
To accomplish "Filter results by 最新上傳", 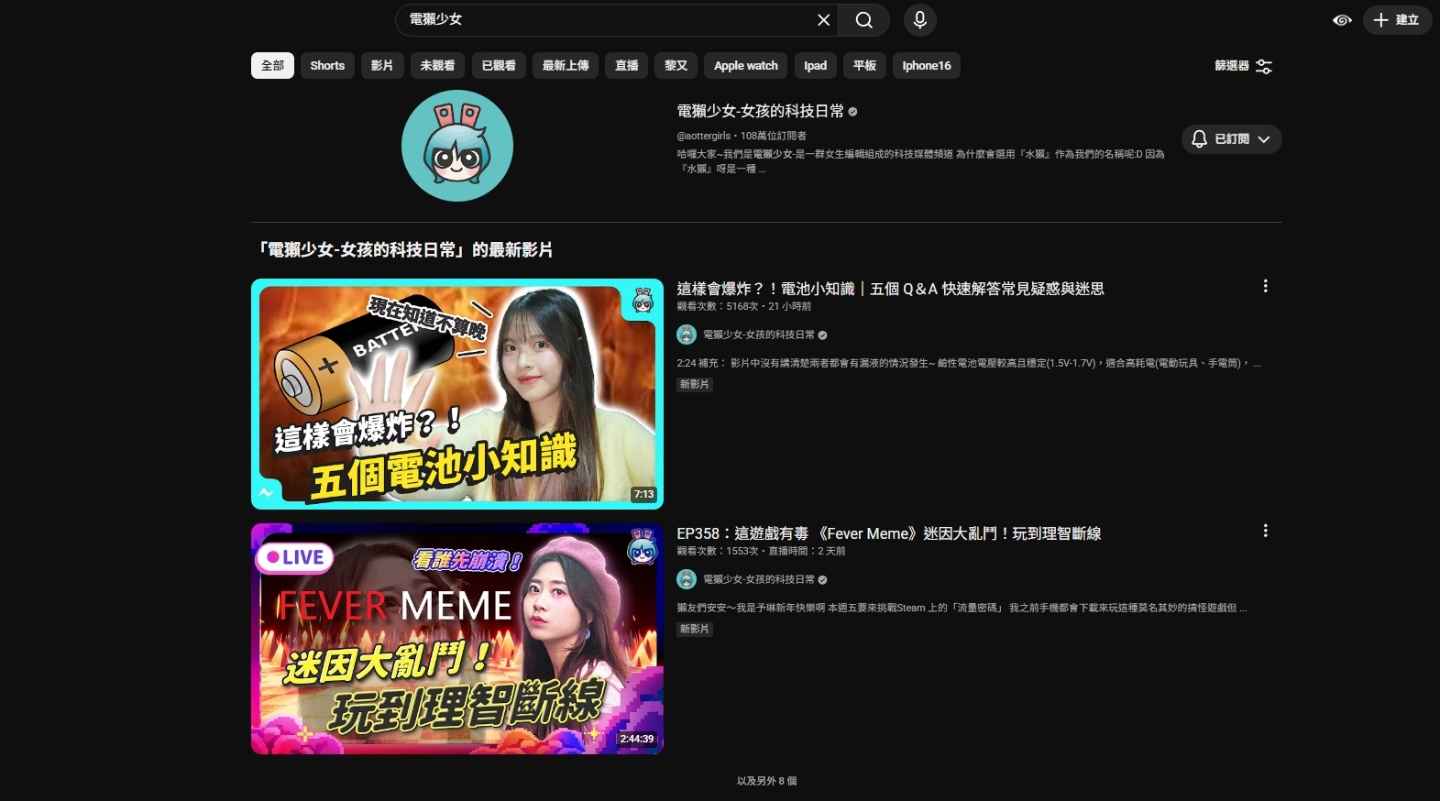I will click(565, 65).
